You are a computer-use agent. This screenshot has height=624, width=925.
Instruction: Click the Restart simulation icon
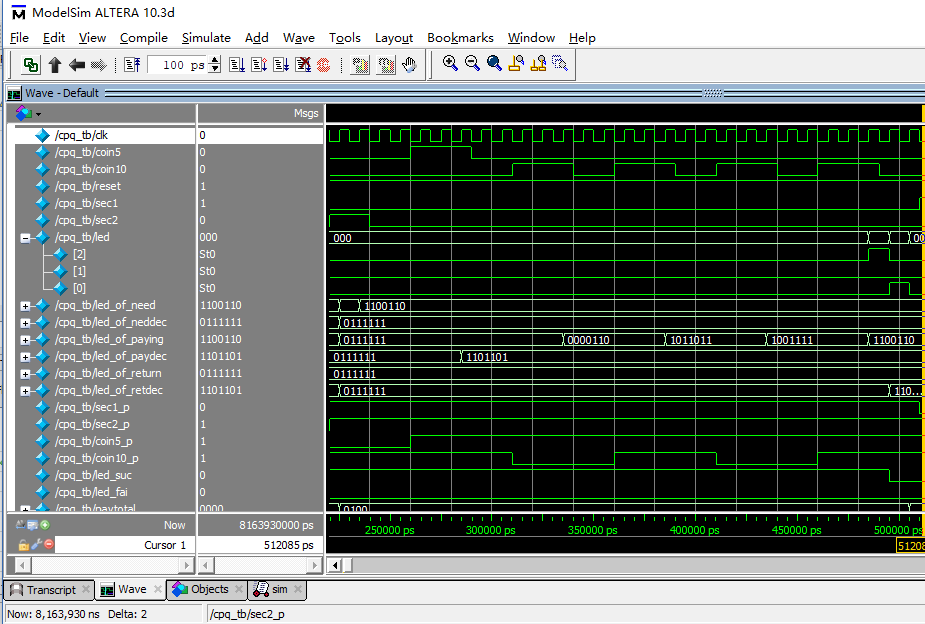click(132, 65)
